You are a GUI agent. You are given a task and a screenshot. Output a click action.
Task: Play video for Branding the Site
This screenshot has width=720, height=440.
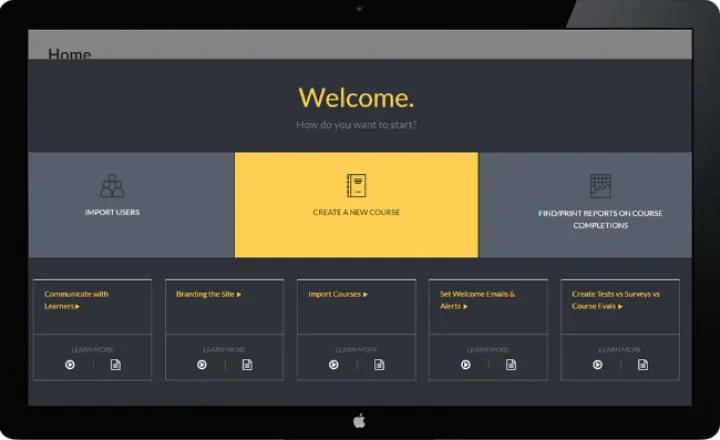click(202, 365)
